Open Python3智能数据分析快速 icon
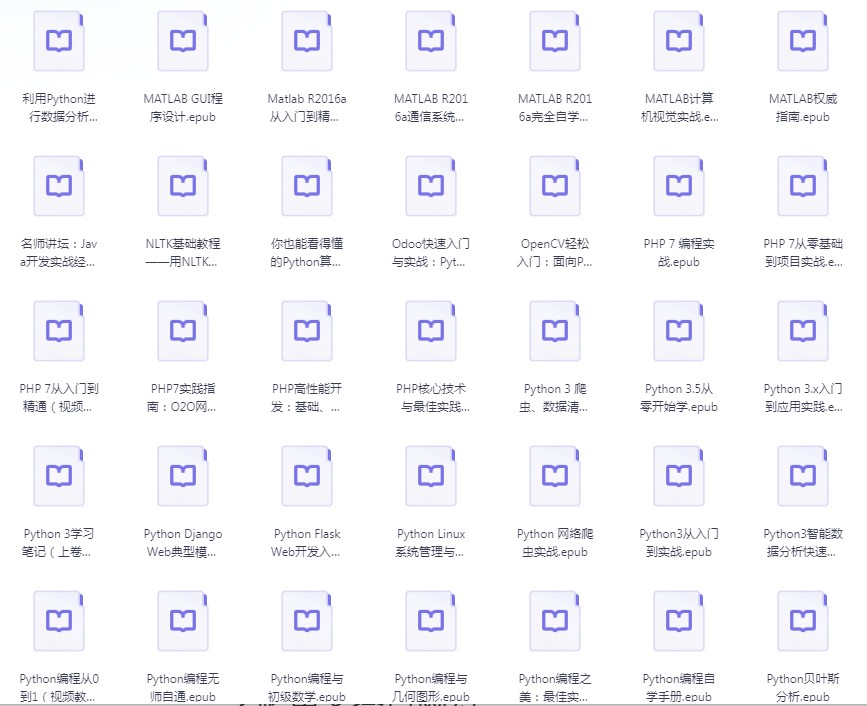The height and width of the screenshot is (706, 867). tap(803, 476)
